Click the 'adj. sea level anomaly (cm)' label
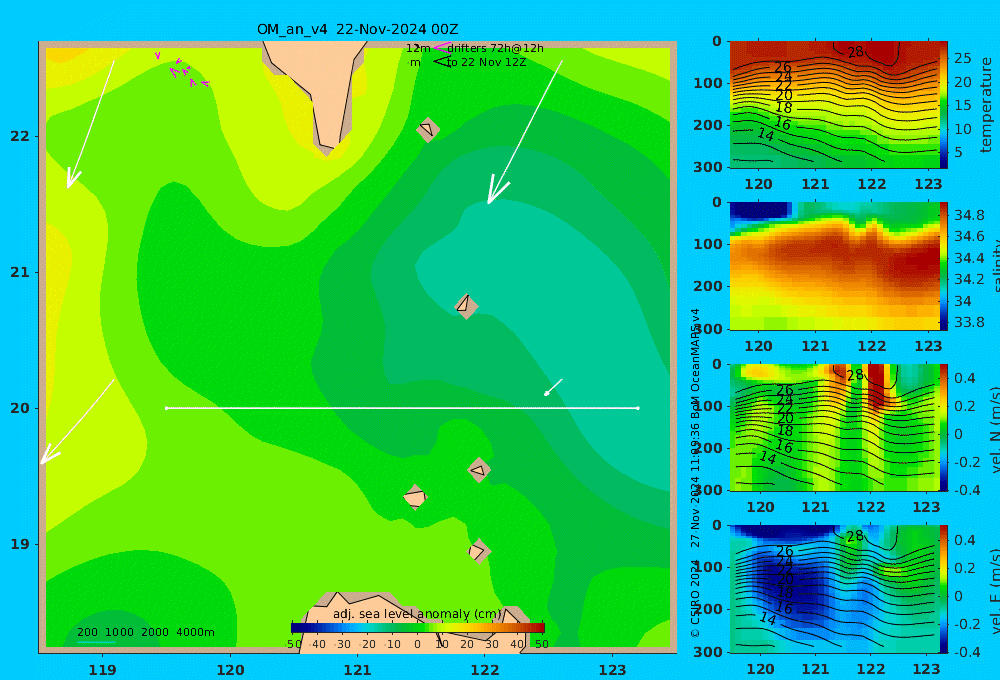This screenshot has height=680, width=1000. coord(417,614)
